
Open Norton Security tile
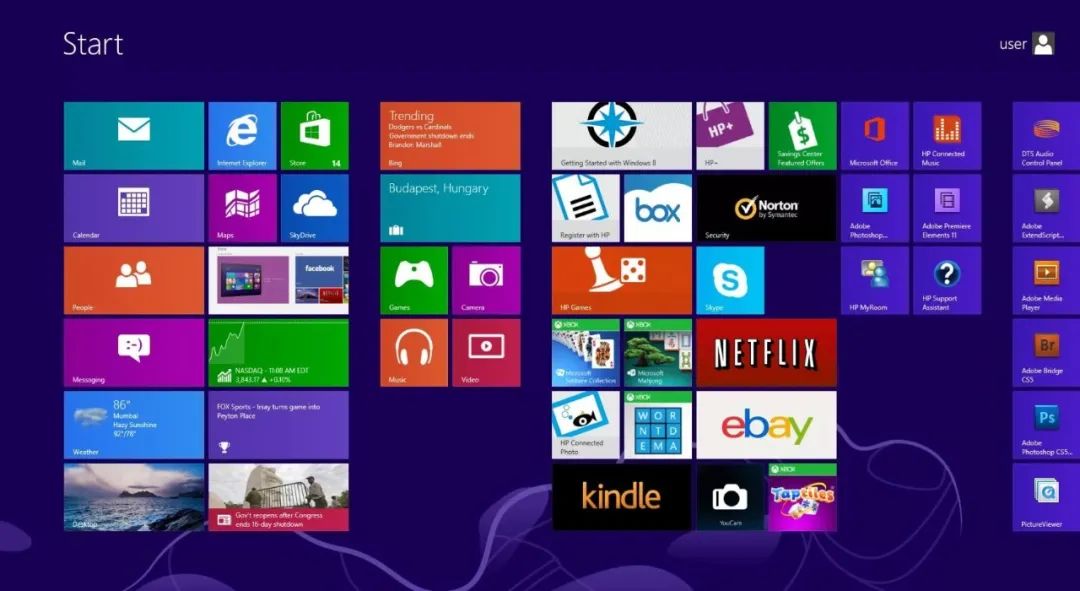coord(766,208)
